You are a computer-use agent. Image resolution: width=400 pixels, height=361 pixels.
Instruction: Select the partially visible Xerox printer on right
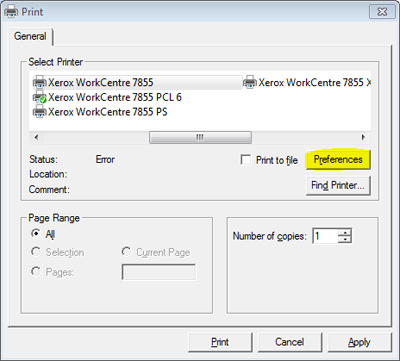pos(307,82)
